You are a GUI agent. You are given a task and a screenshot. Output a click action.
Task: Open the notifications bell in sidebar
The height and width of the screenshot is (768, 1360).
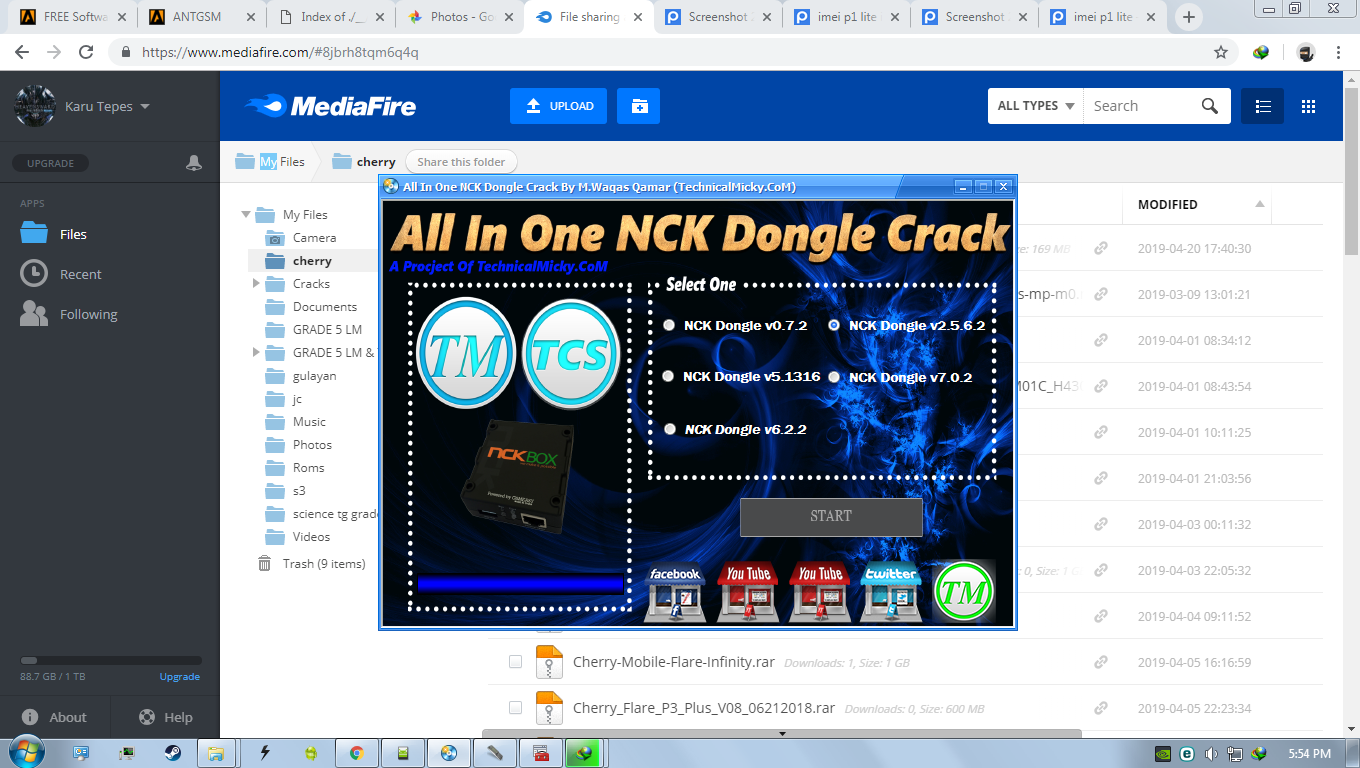click(194, 163)
